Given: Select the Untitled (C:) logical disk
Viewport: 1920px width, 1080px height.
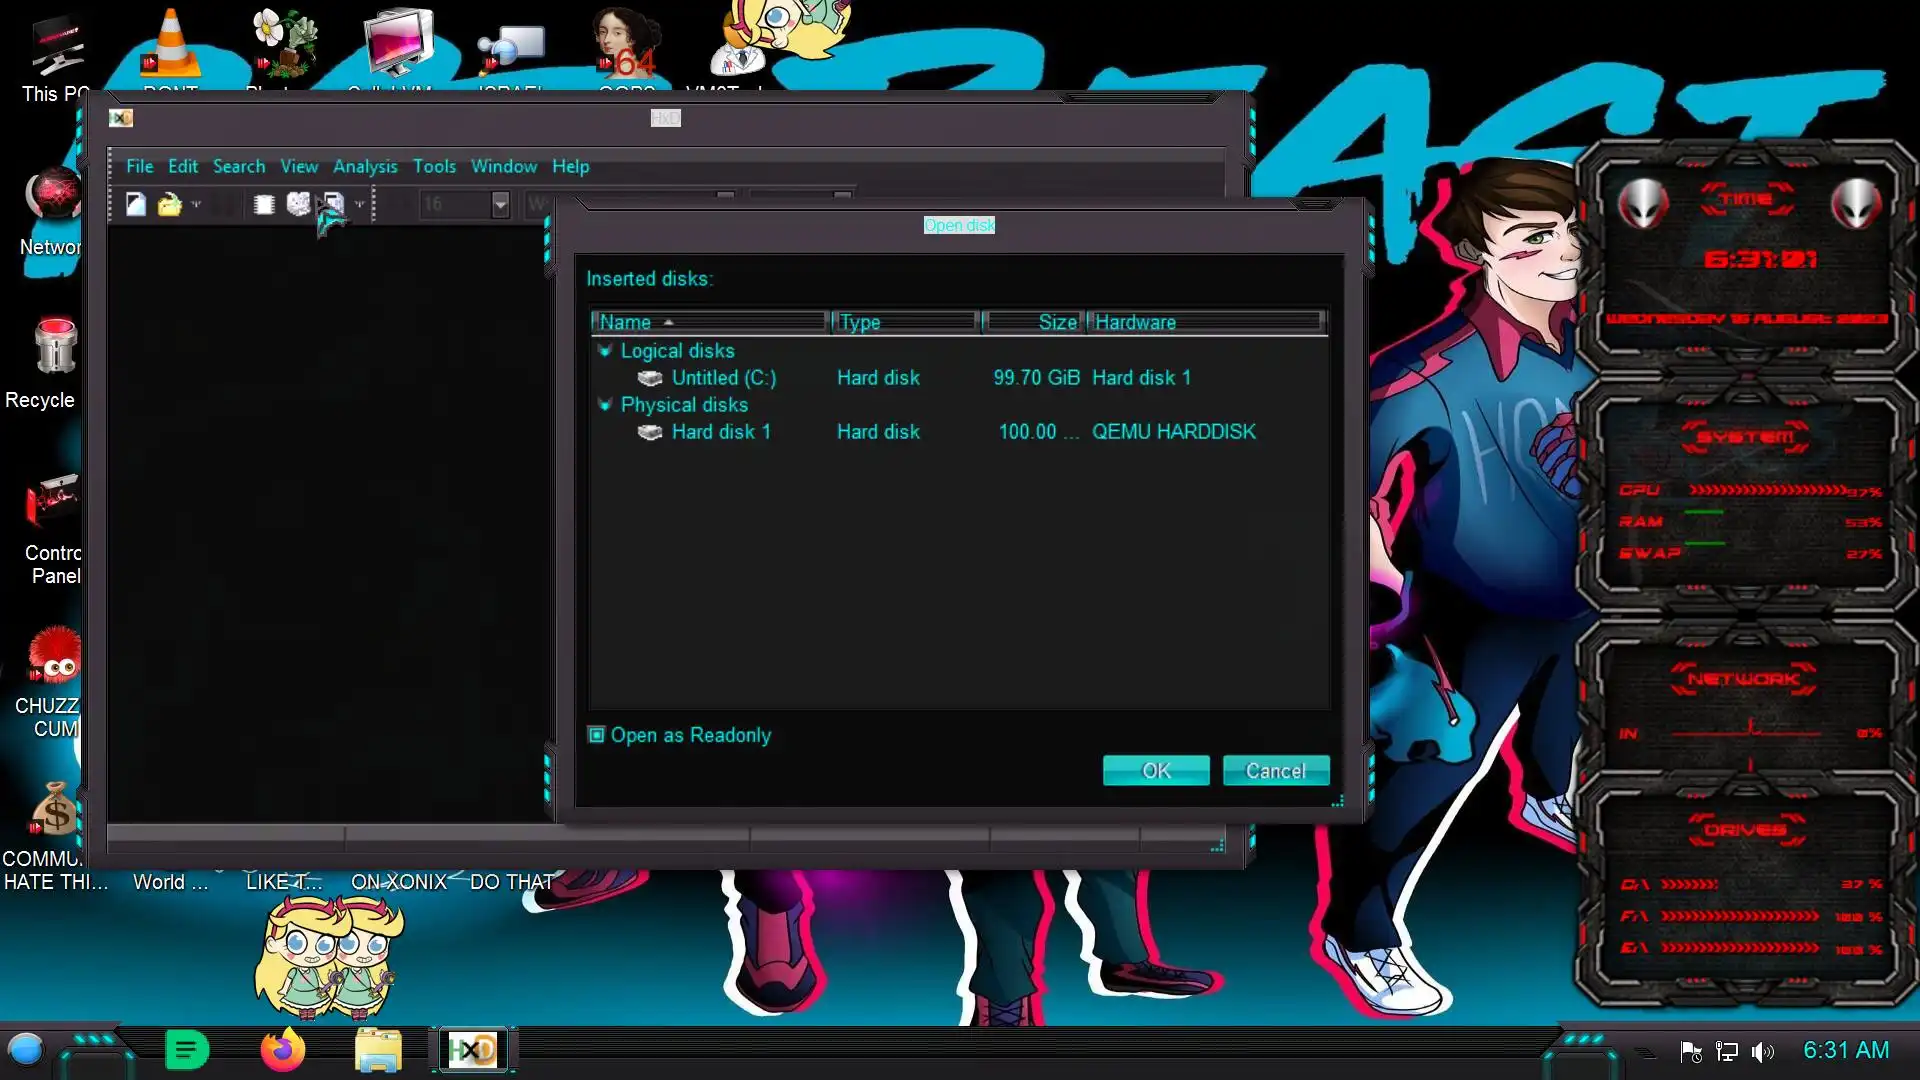Looking at the screenshot, I should [x=723, y=378].
